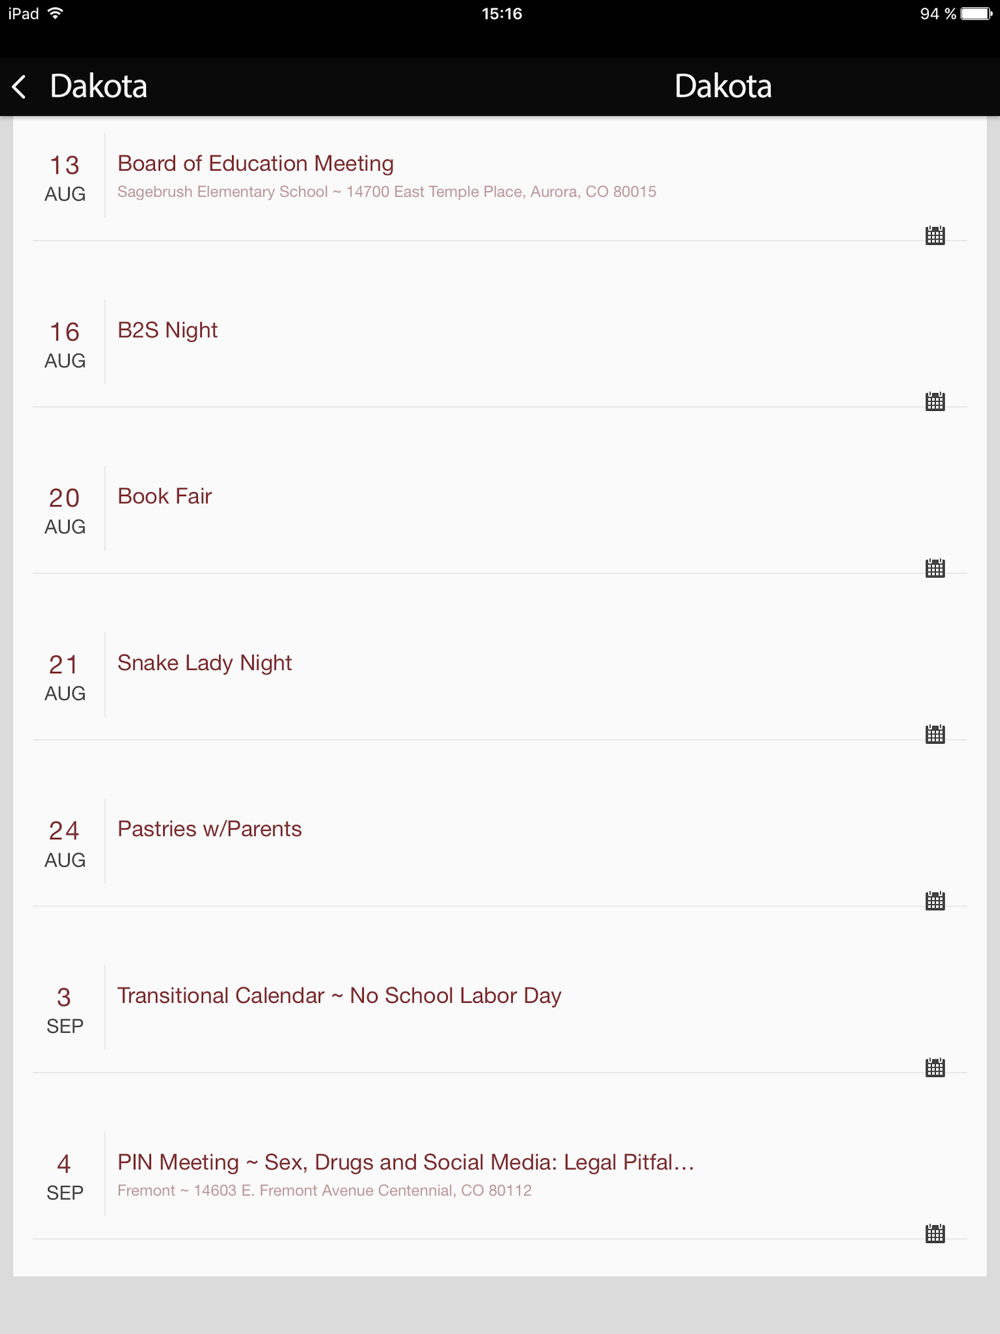This screenshot has width=1000, height=1334.
Task: Tap the calendar icon for Book Fair
Action: (935, 569)
